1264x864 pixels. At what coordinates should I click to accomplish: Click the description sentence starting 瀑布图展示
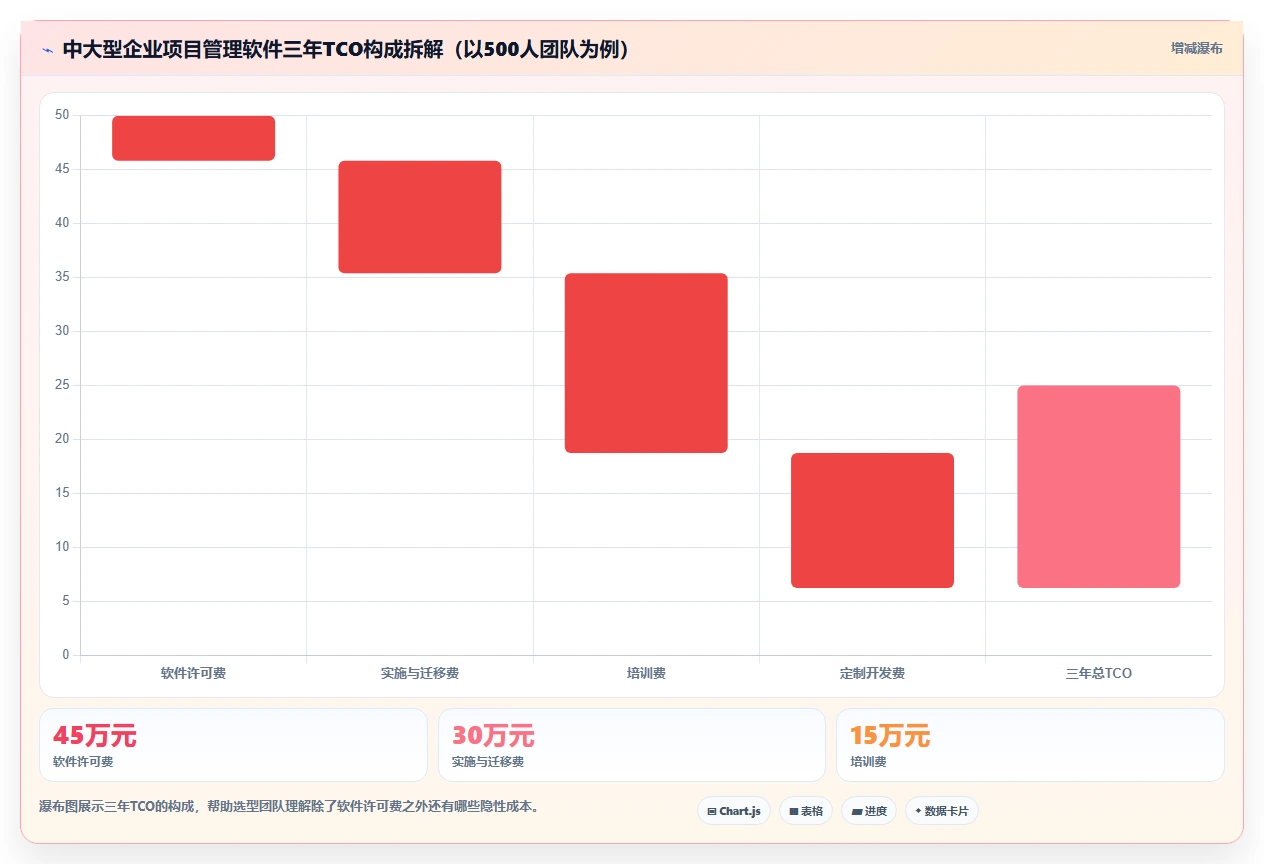pos(291,806)
